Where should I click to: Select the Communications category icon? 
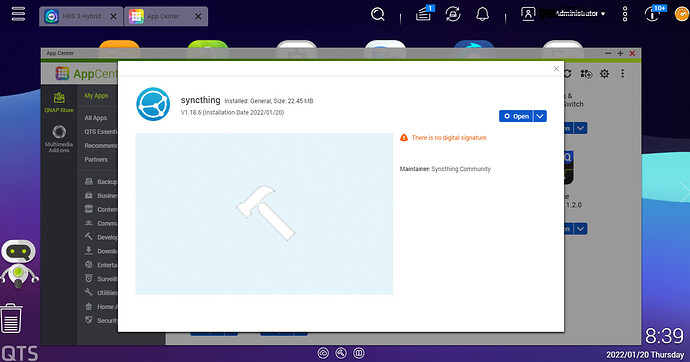coord(88,223)
